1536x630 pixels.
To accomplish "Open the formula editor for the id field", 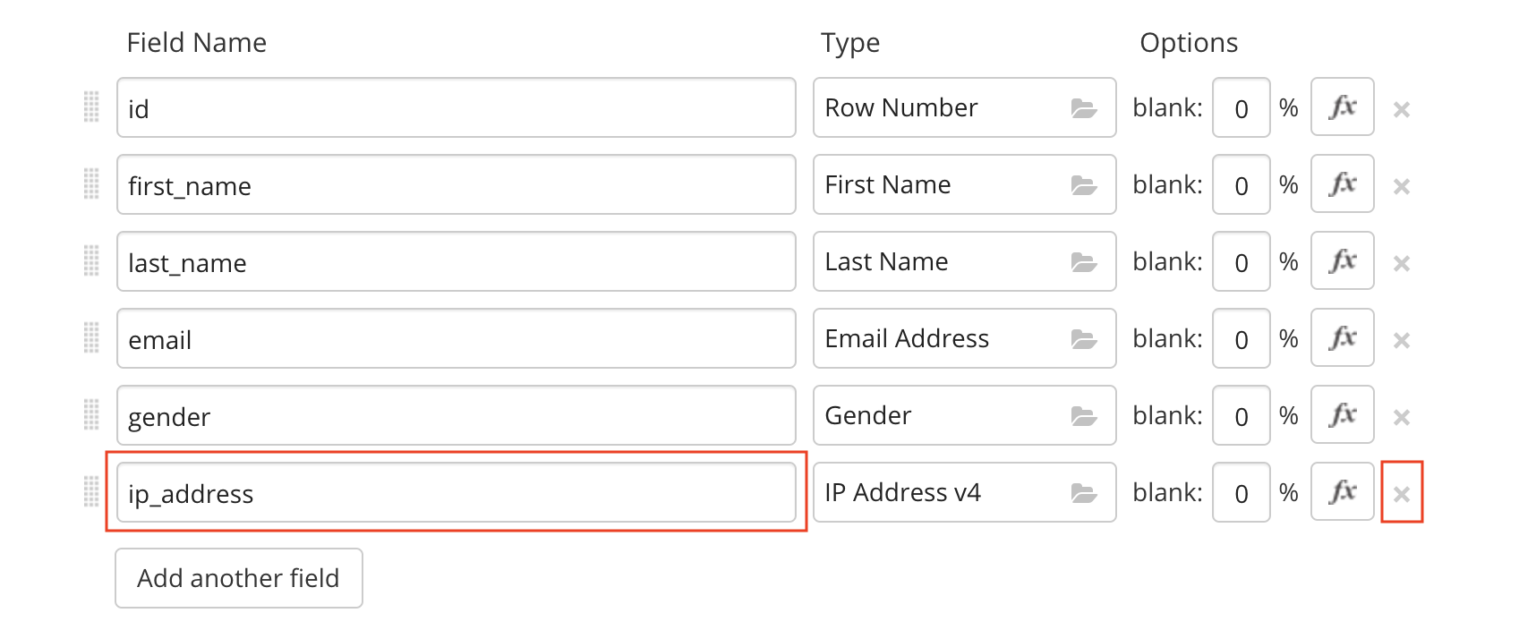I will tap(1342, 107).
